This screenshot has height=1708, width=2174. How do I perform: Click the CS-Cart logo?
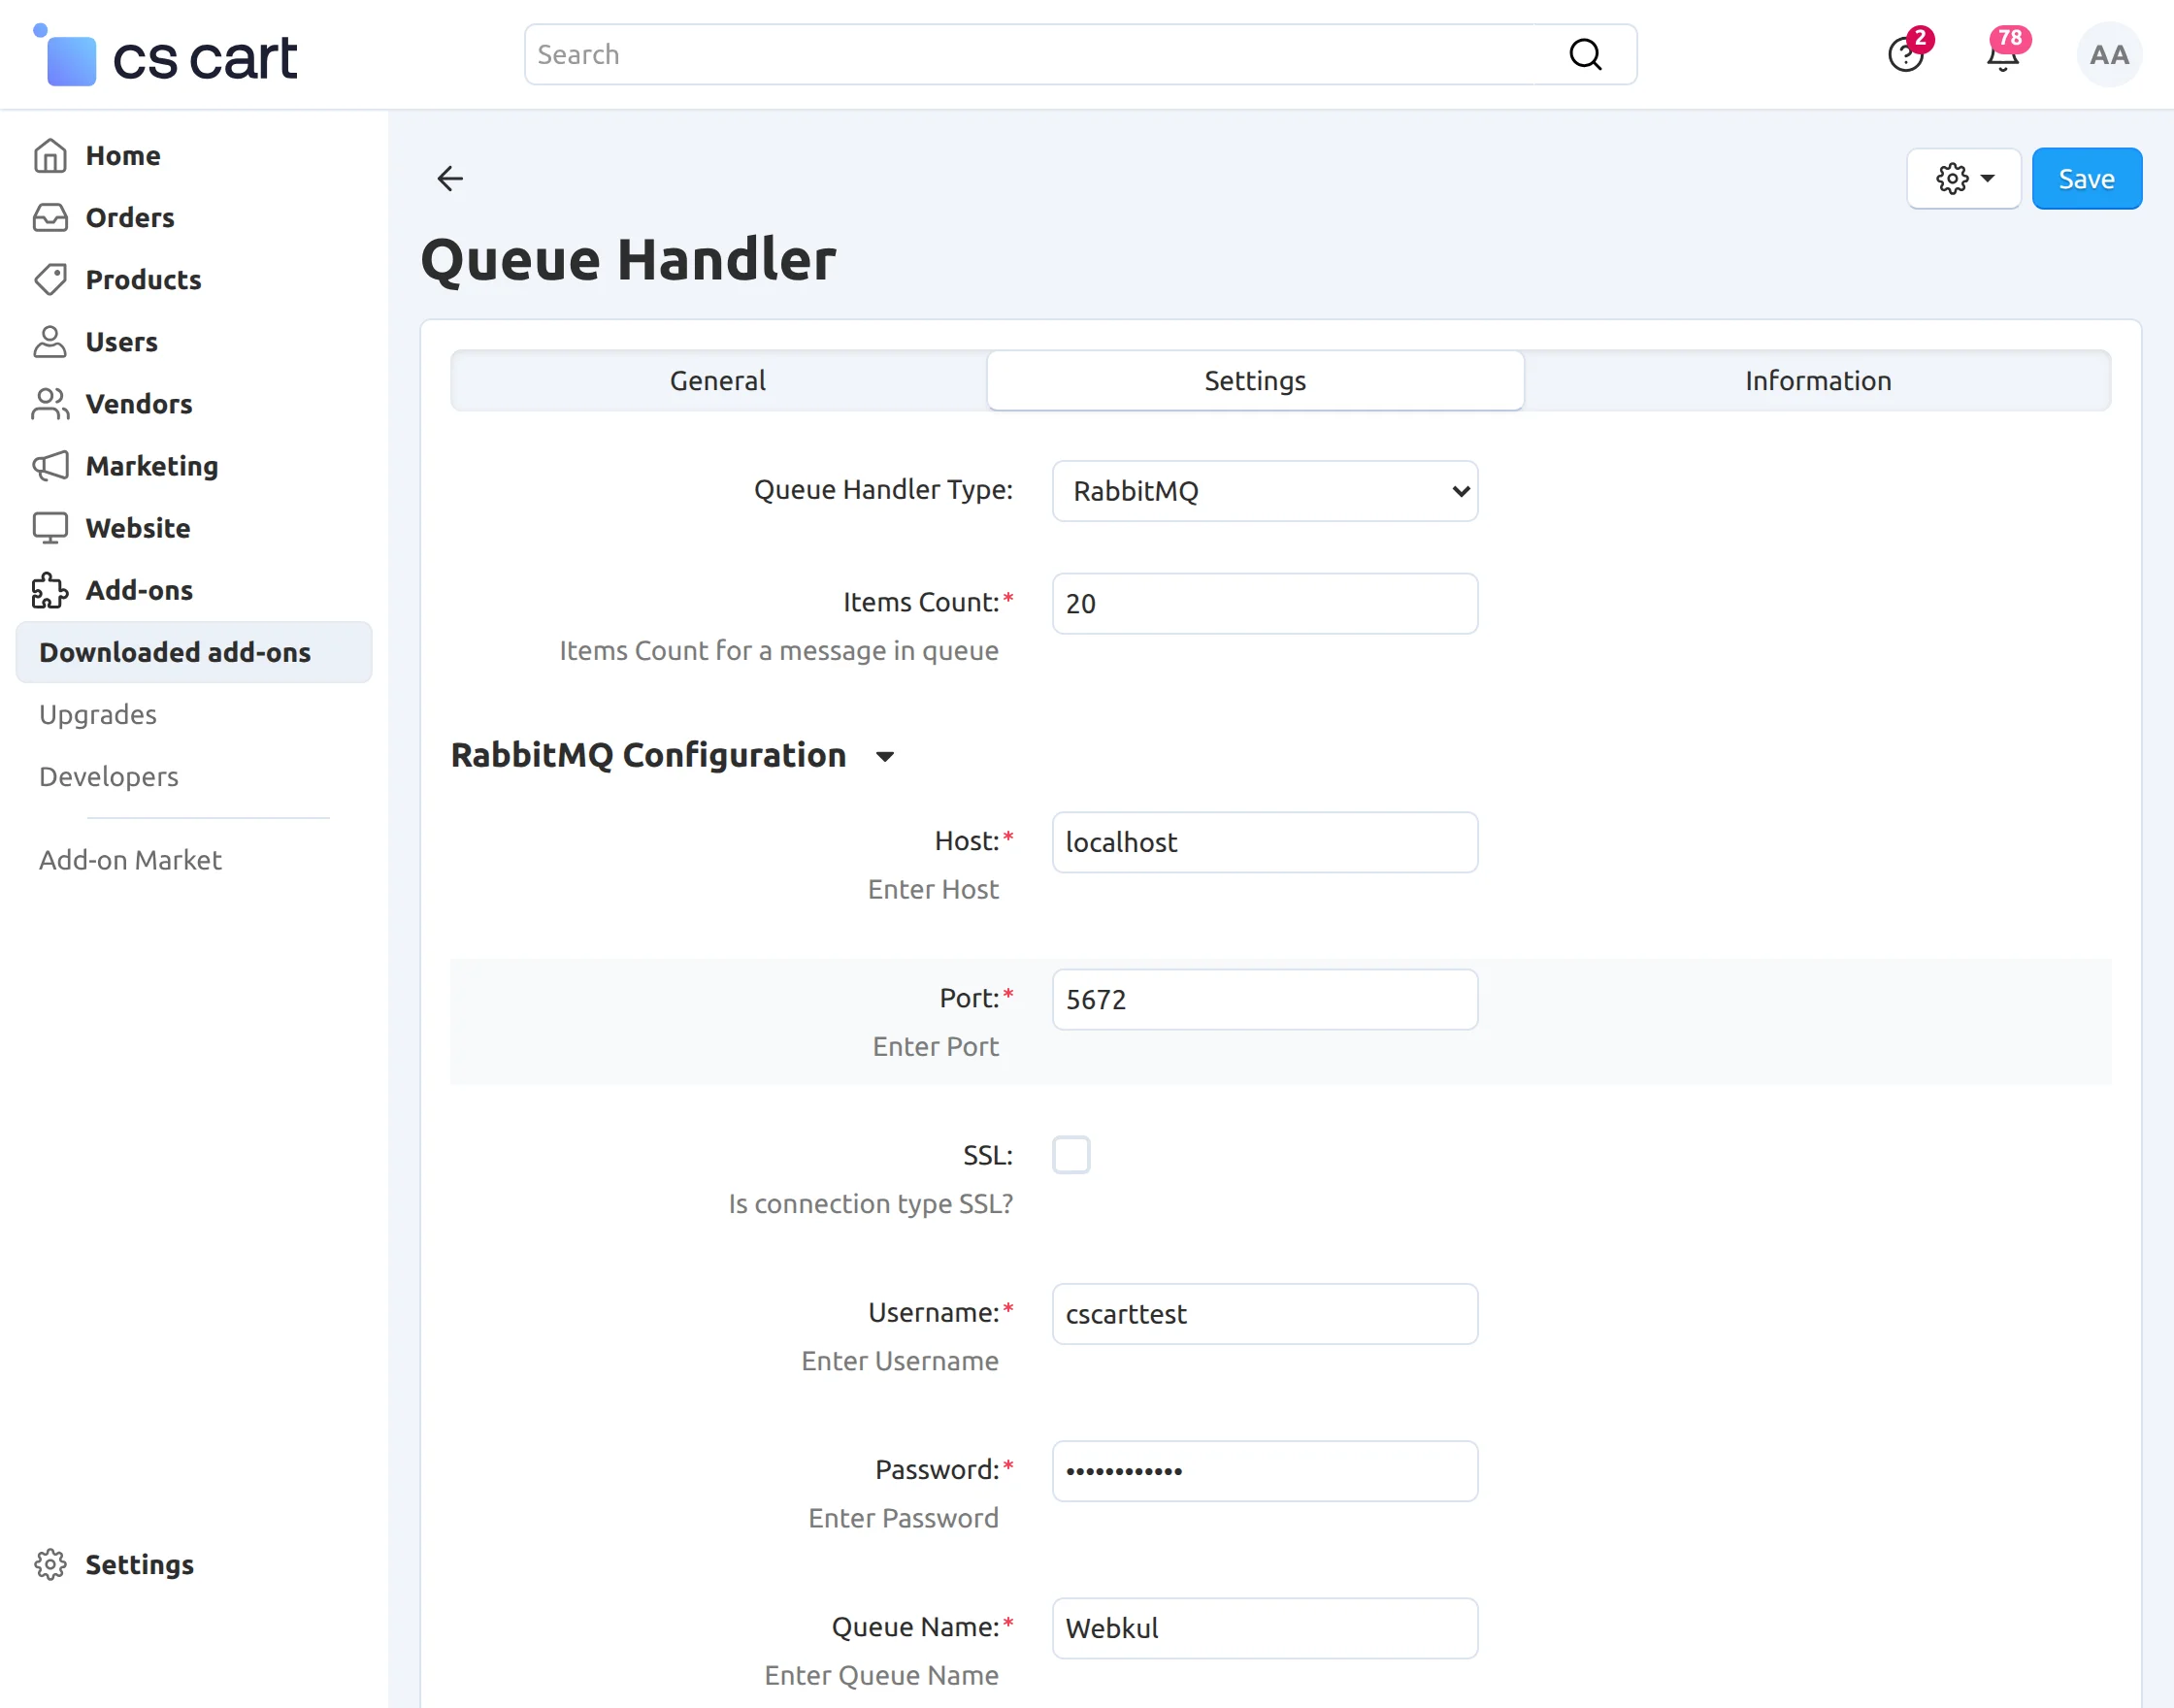(x=166, y=57)
